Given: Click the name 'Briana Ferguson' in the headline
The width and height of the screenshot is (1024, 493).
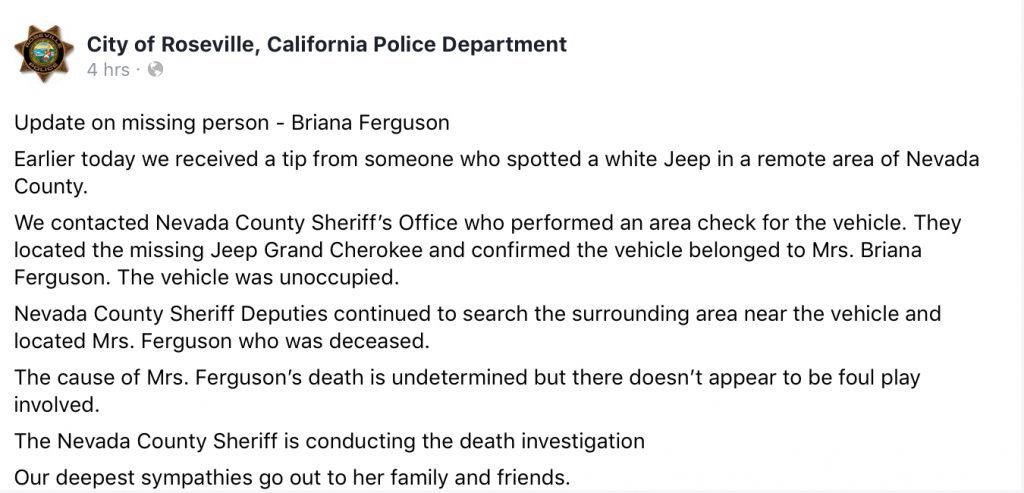Looking at the screenshot, I should point(370,123).
